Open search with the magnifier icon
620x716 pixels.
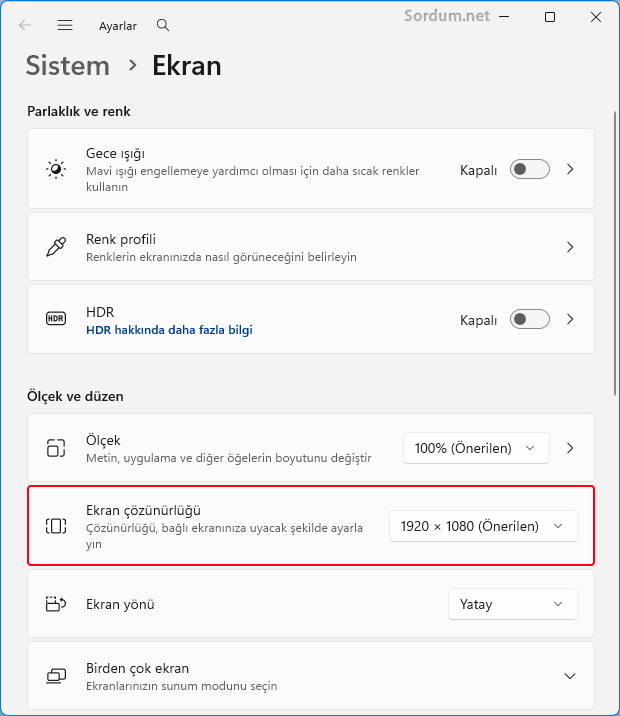163,25
